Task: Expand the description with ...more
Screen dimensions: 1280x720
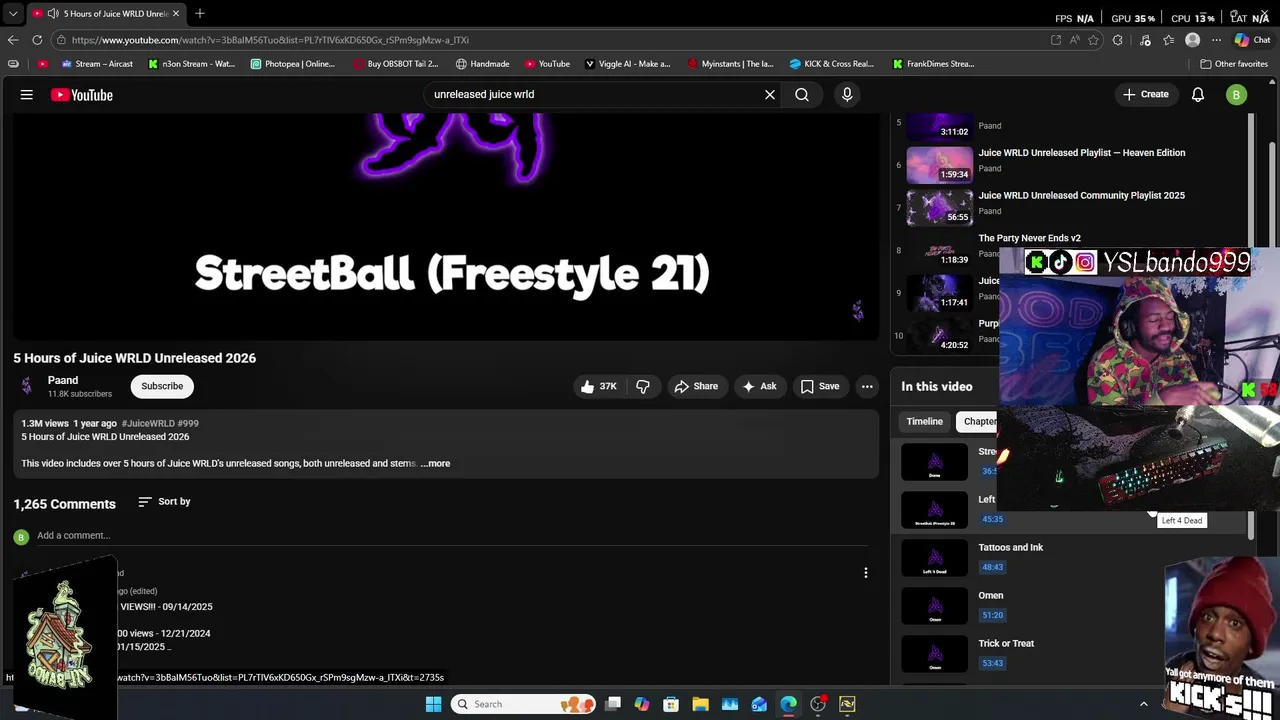Action: click(x=436, y=464)
